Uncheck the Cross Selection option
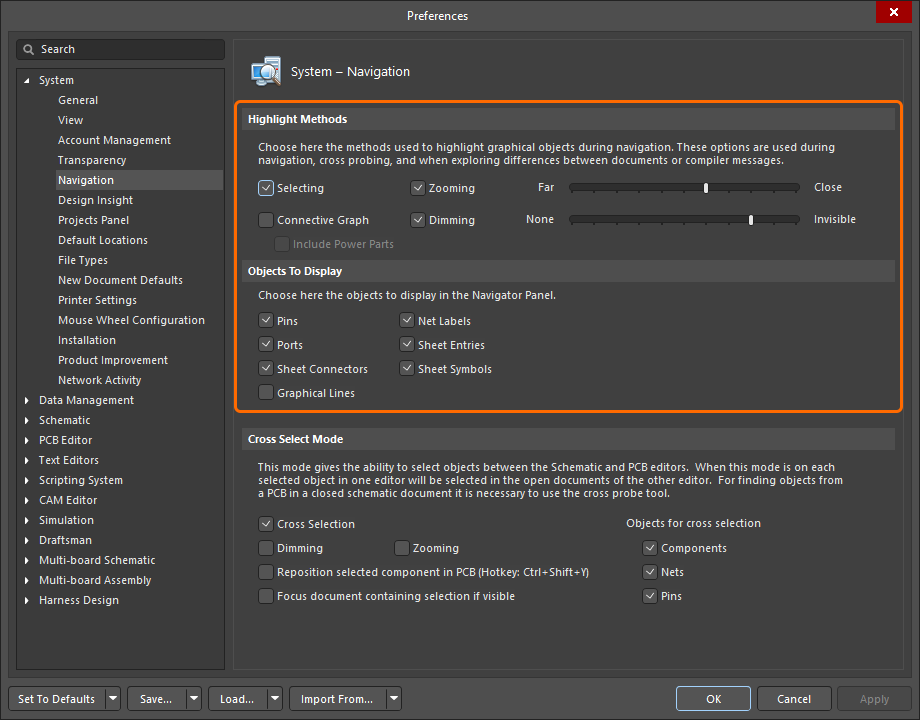This screenshot has width=920, height=720. pyautogui.click(x=266, y=523)
